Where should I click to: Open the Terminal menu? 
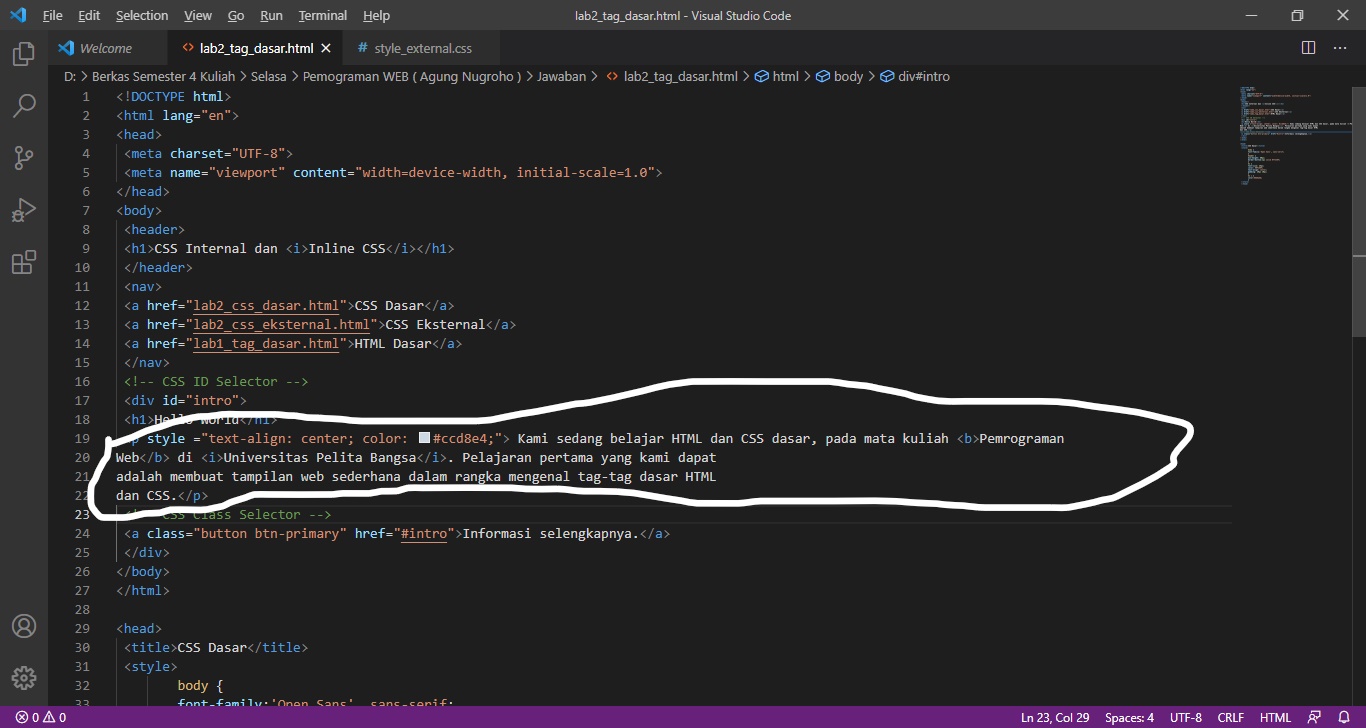pyautogui.click(x=322, y=15)
